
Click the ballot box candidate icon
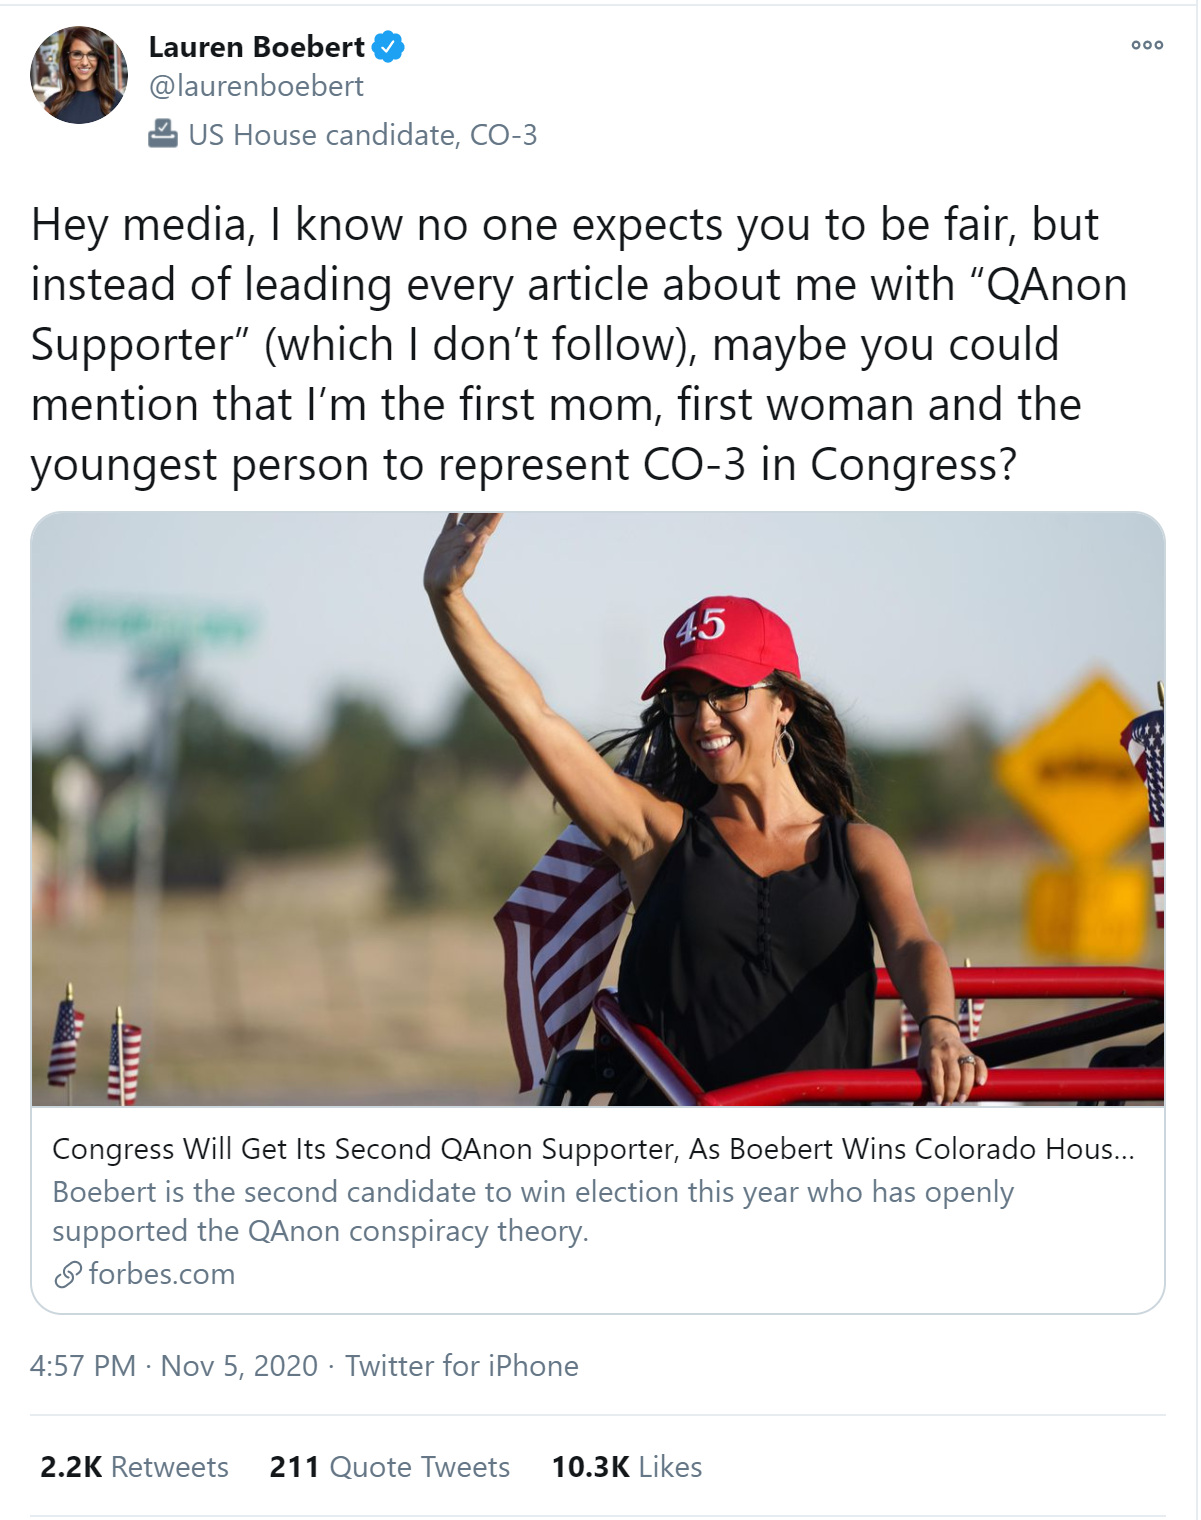pos(162,134)
